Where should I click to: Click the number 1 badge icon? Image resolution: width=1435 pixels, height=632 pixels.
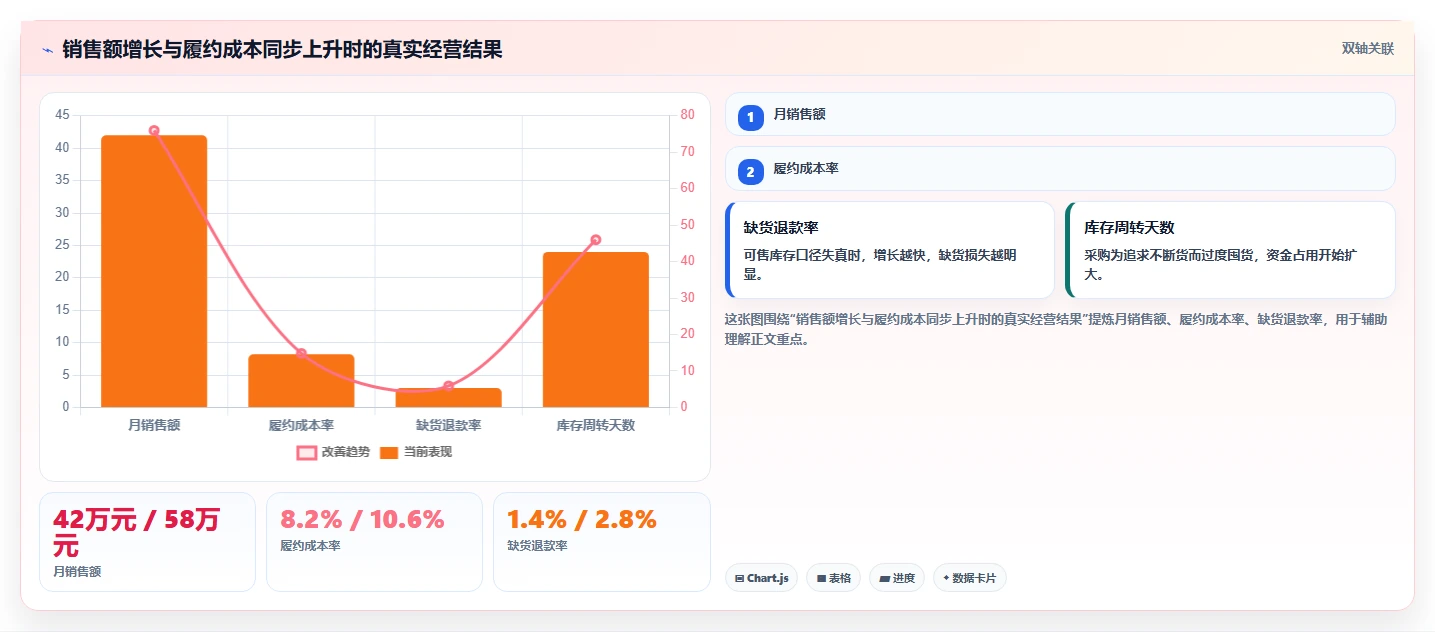pyautogui.click(x=751, y=118)
